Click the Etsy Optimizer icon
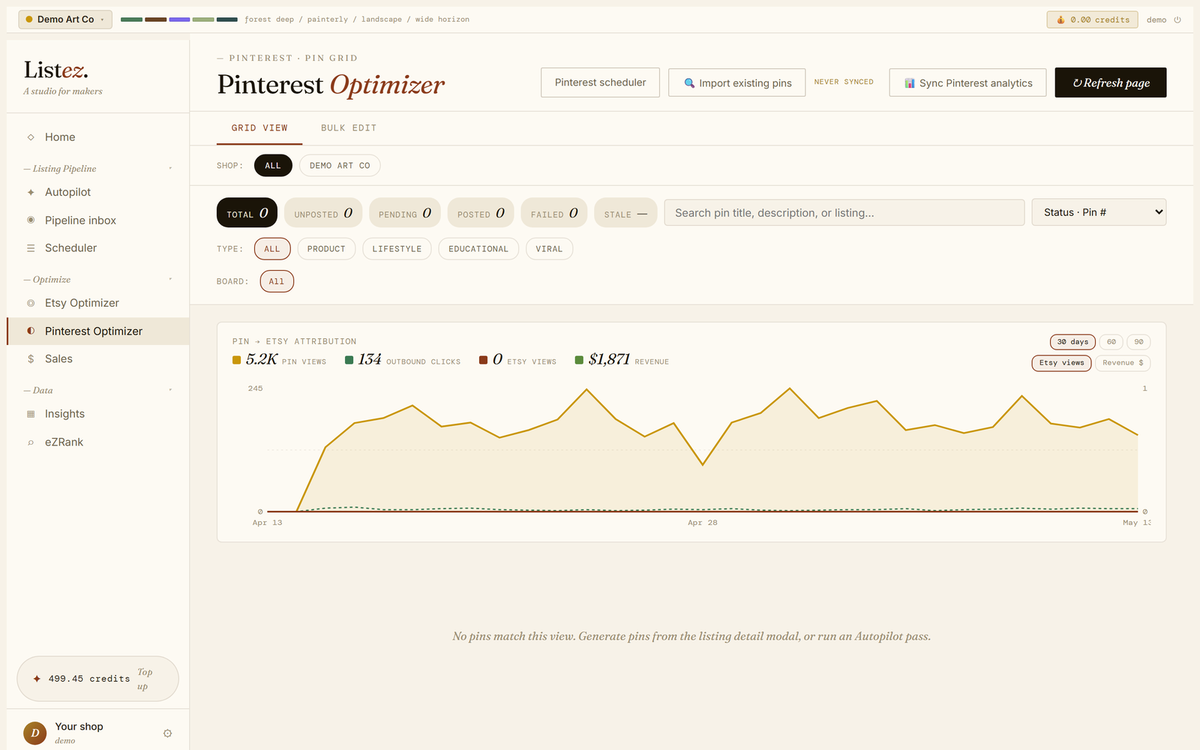1200x750 pixels. [31, 303]
